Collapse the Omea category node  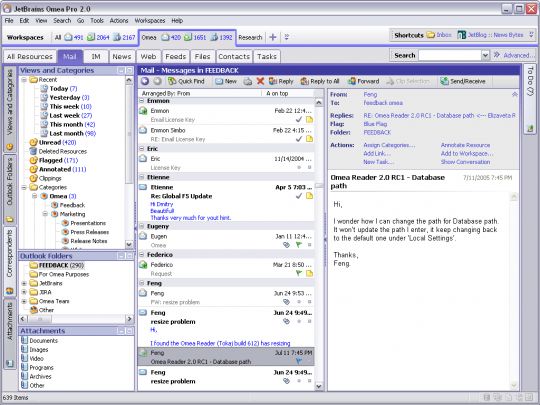34,196
